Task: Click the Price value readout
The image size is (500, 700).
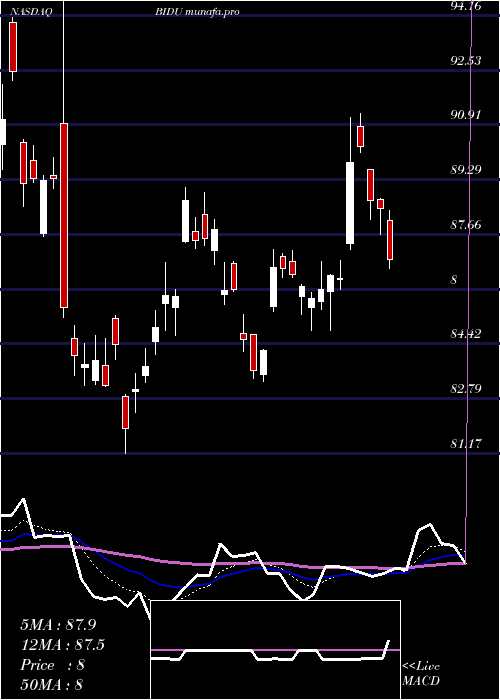Action: [52, 665]
